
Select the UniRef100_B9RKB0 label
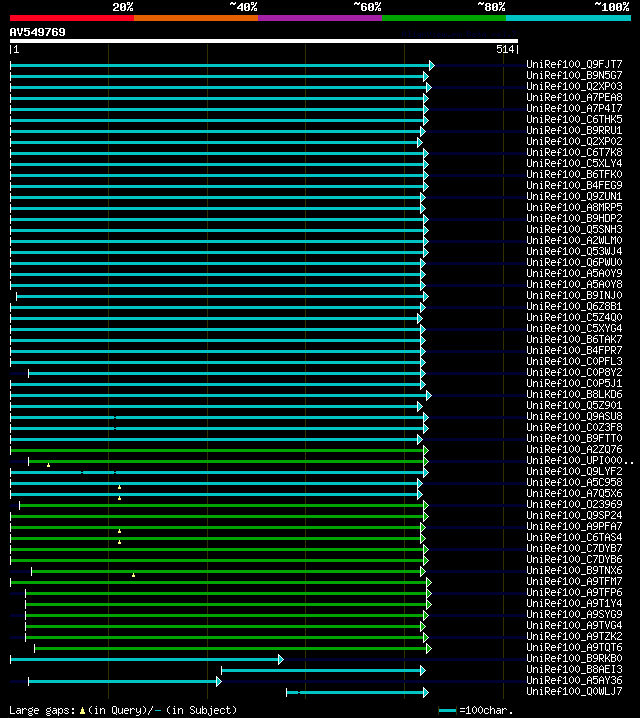pyautogui.click(x=574, y=658)
